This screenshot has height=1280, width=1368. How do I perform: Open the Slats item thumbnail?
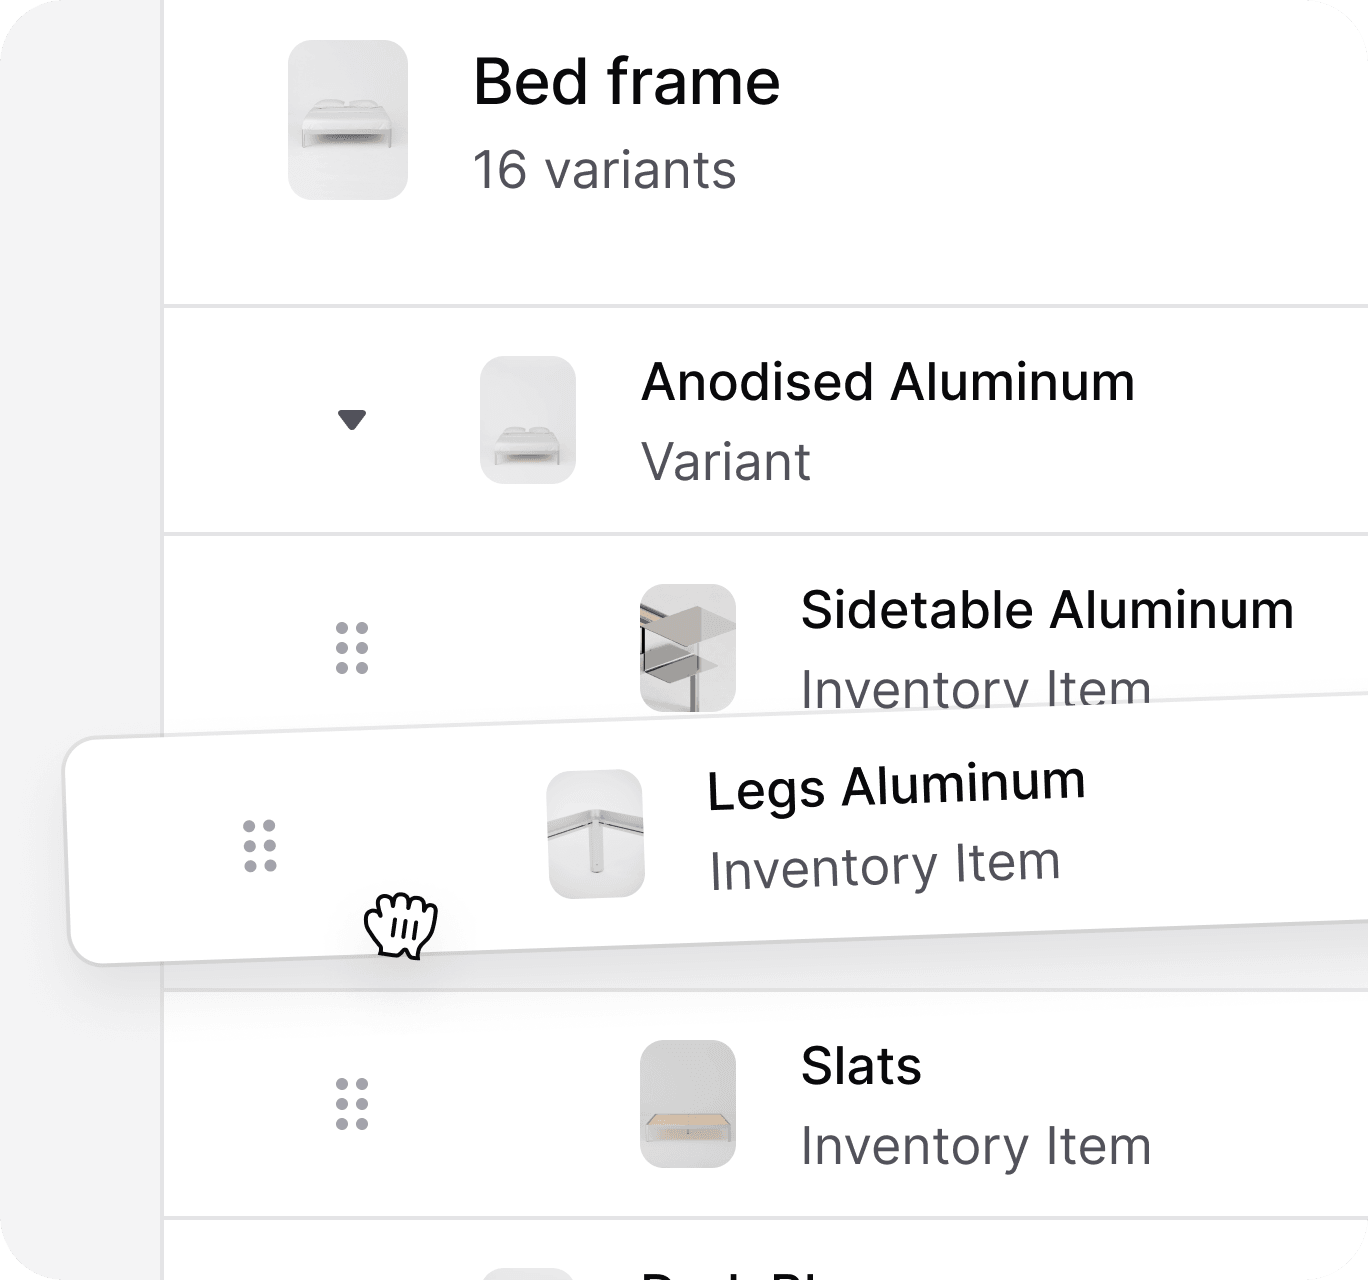tap(688, 1104)
